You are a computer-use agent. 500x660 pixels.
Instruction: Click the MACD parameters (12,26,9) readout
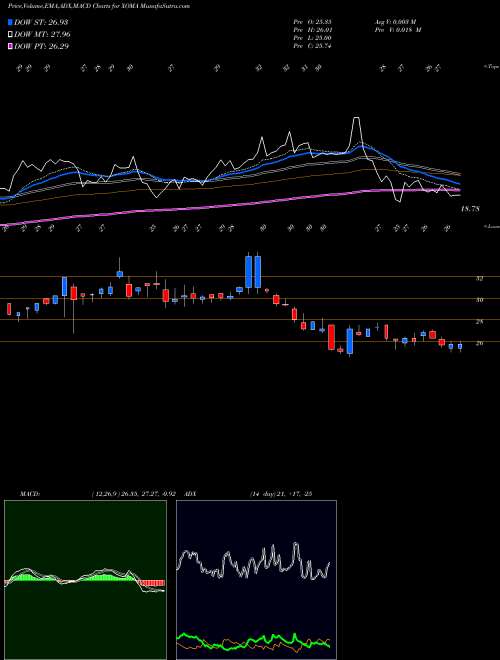pos(133,494)
